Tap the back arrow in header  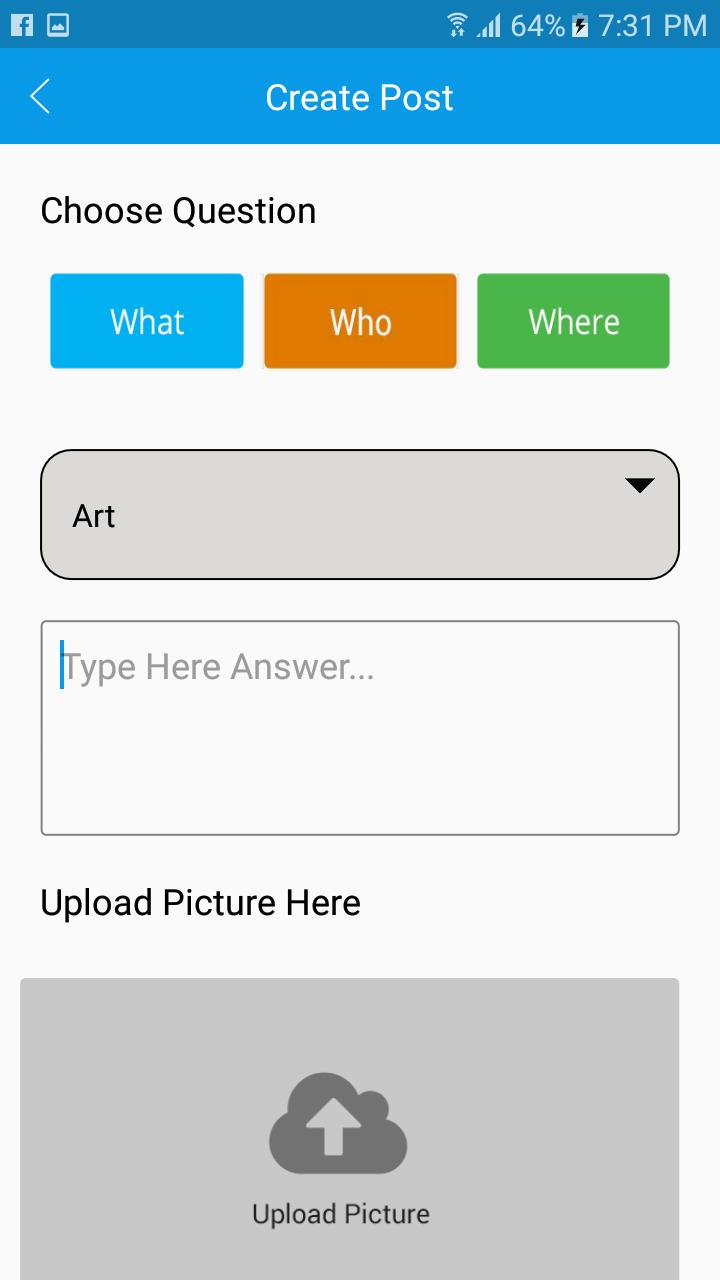(40, 97)
